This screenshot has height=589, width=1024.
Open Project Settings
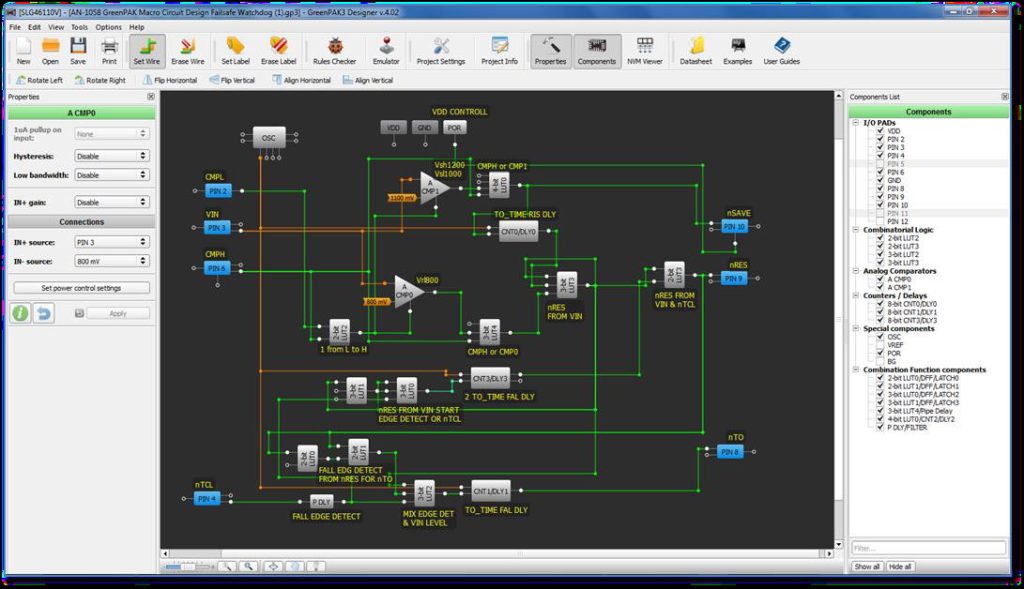click(x=441, y=51)
